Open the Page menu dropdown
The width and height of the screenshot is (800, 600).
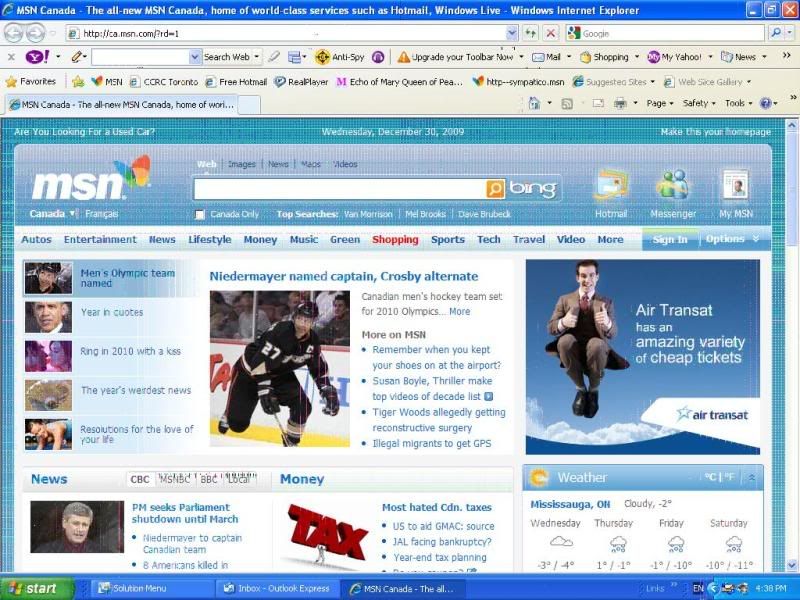(660, 104)
